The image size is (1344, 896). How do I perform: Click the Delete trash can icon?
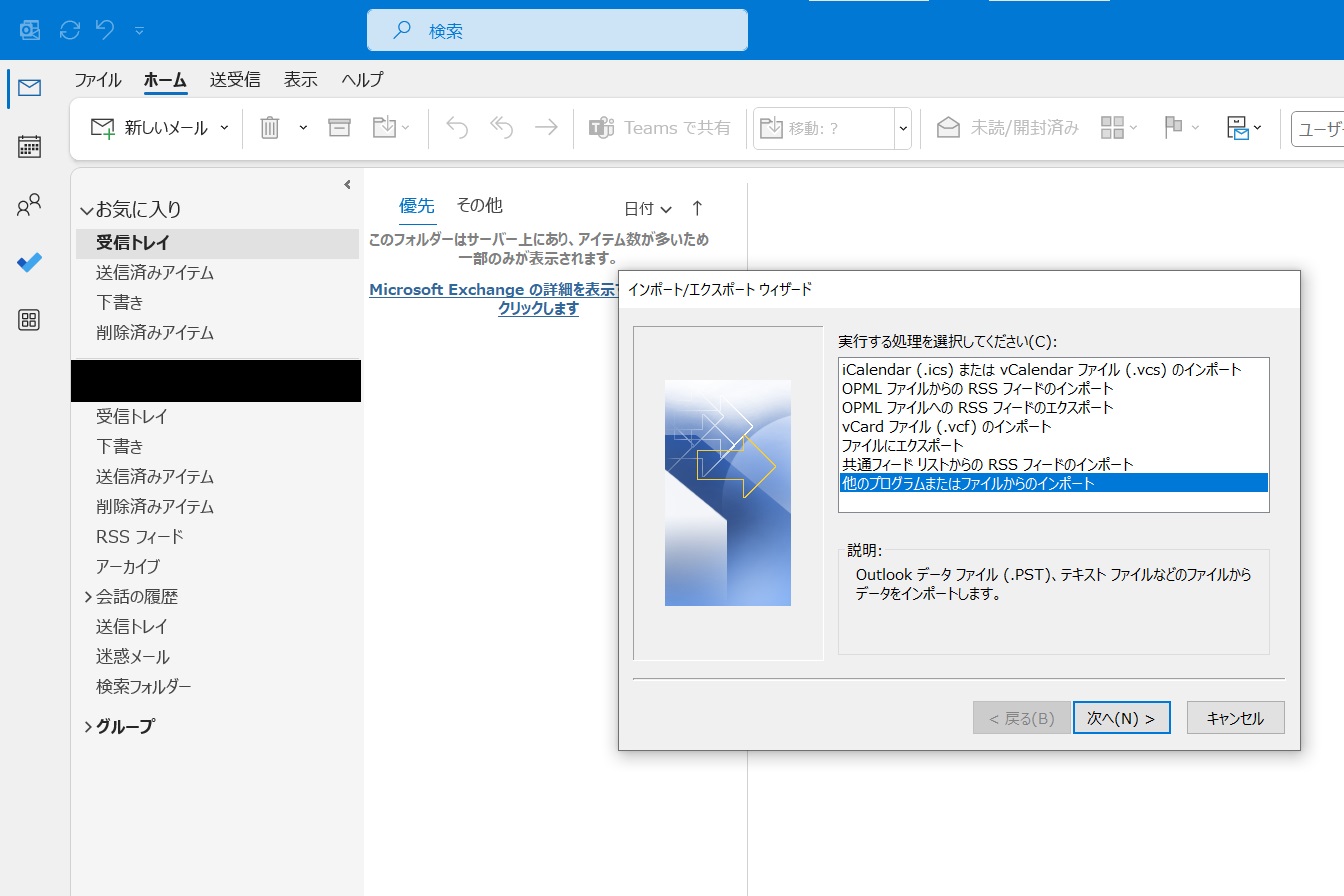click(x=269, y=128)
